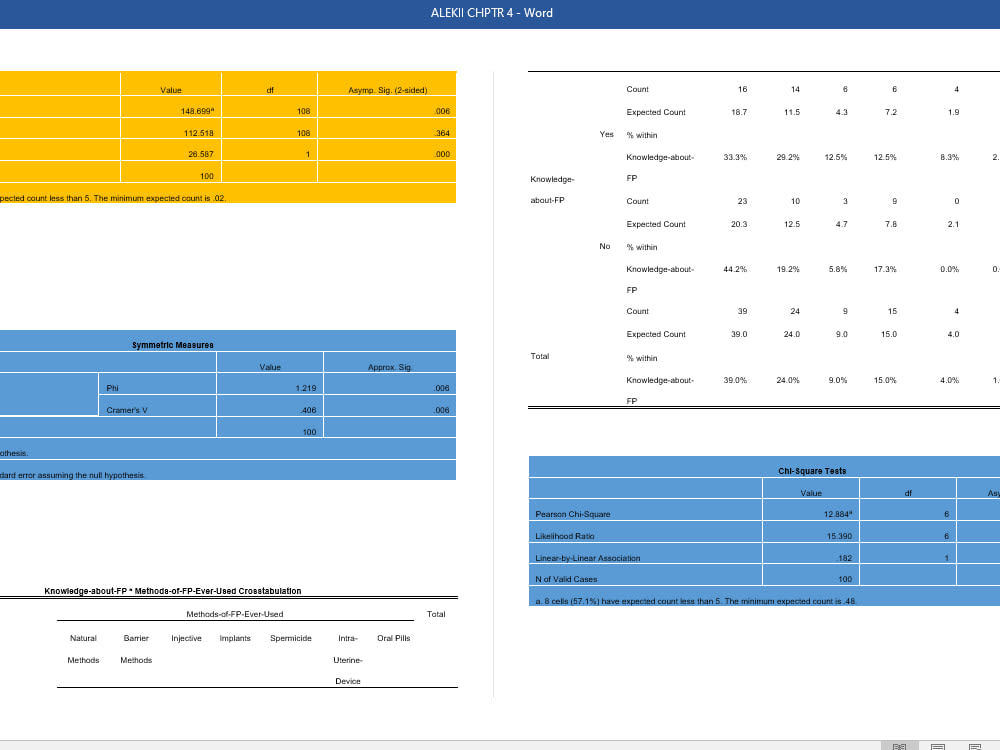Select the 'N of Valid Cases' row label
Screen dimensions: 1000x750
tap(566, 579)
